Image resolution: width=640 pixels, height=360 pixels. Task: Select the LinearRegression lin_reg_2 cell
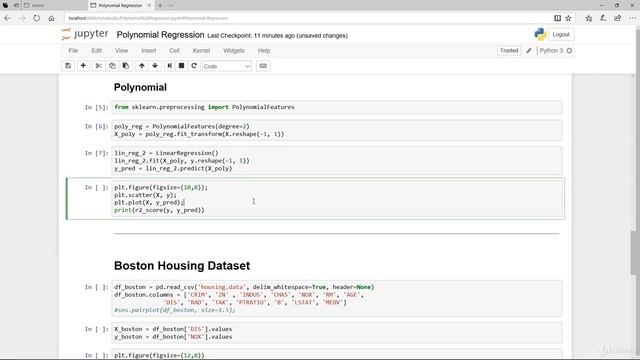[x=337, y=161]
